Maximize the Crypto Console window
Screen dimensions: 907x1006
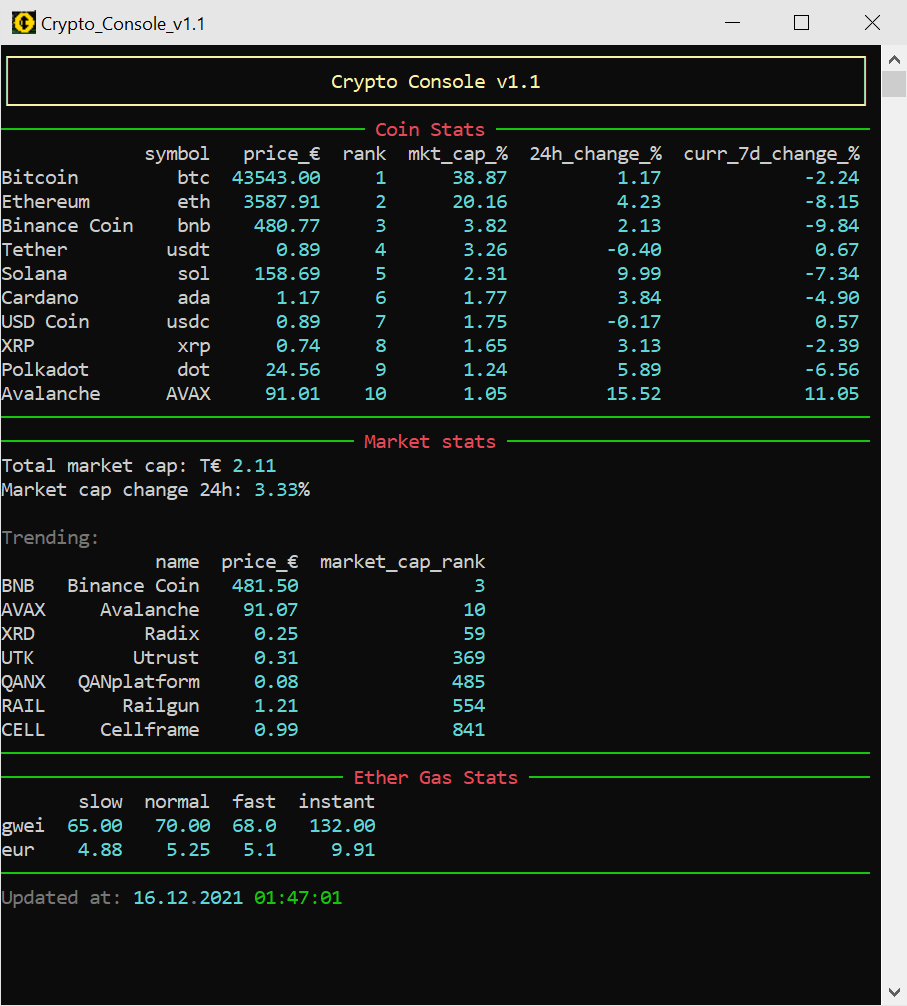pyautogui.click(x=801, y=23)
